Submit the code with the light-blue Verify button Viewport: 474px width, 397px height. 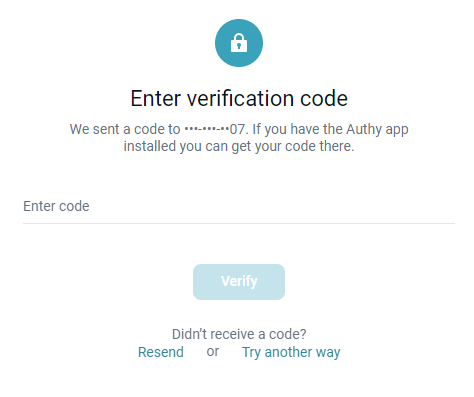pyautogui.click(x=239, y=282)
